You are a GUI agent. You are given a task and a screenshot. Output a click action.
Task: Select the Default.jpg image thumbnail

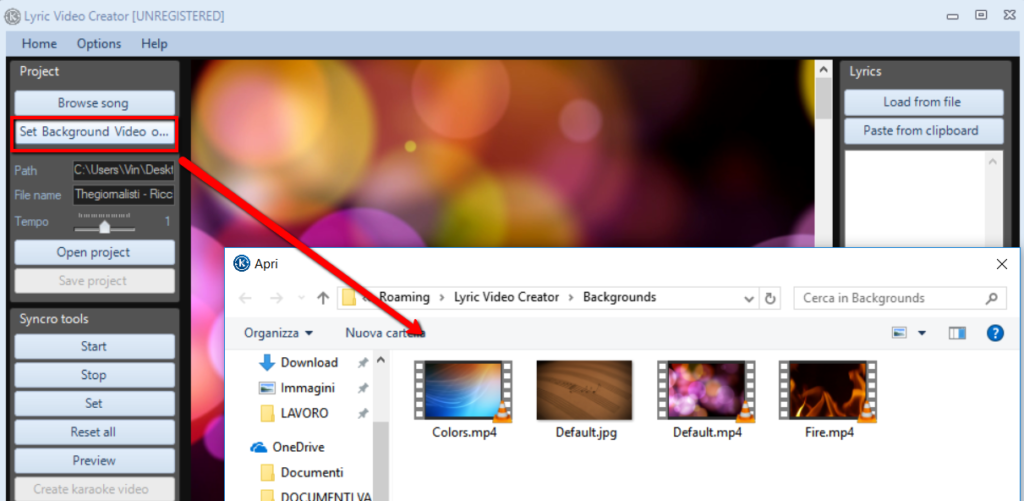pos(584,390)
